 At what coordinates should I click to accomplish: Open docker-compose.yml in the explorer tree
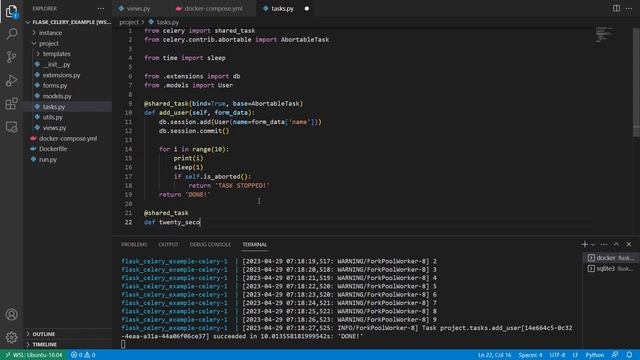(68, 139)
